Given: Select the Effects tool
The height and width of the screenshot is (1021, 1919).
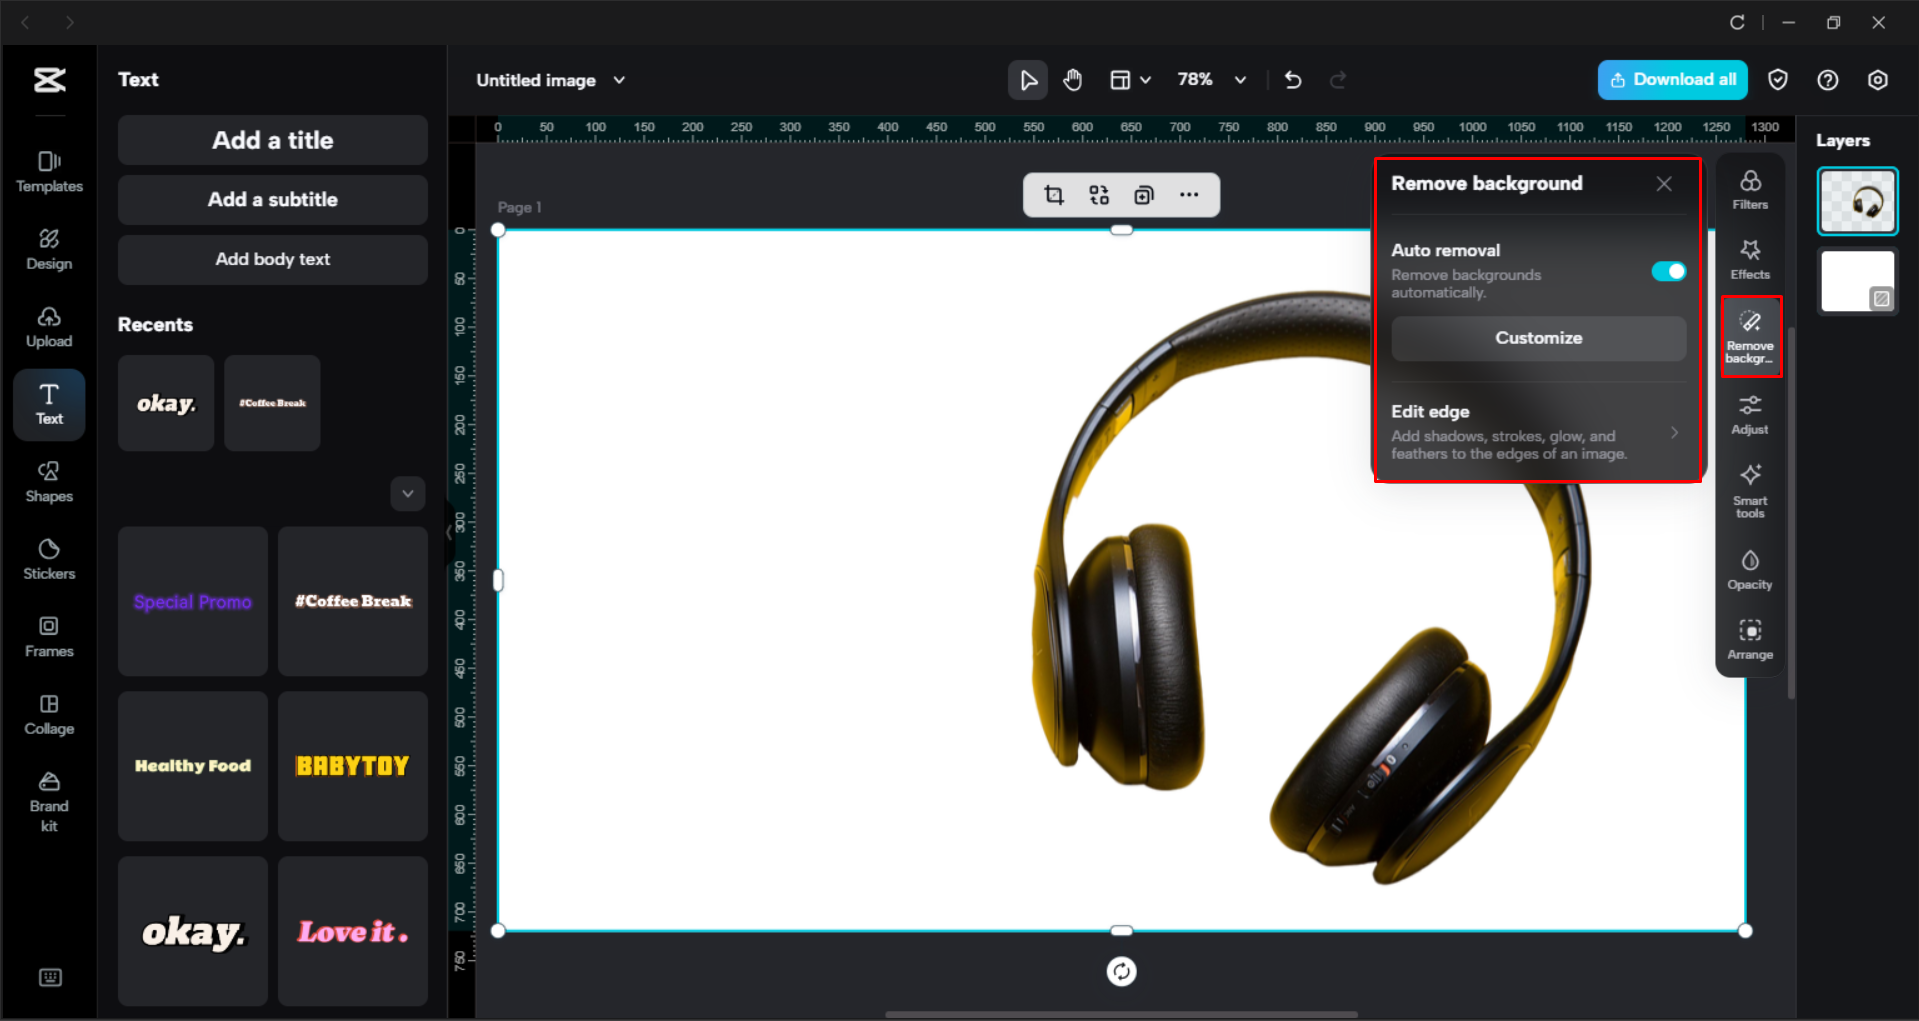Looking at the screenshot, I should pos(1750,260).
